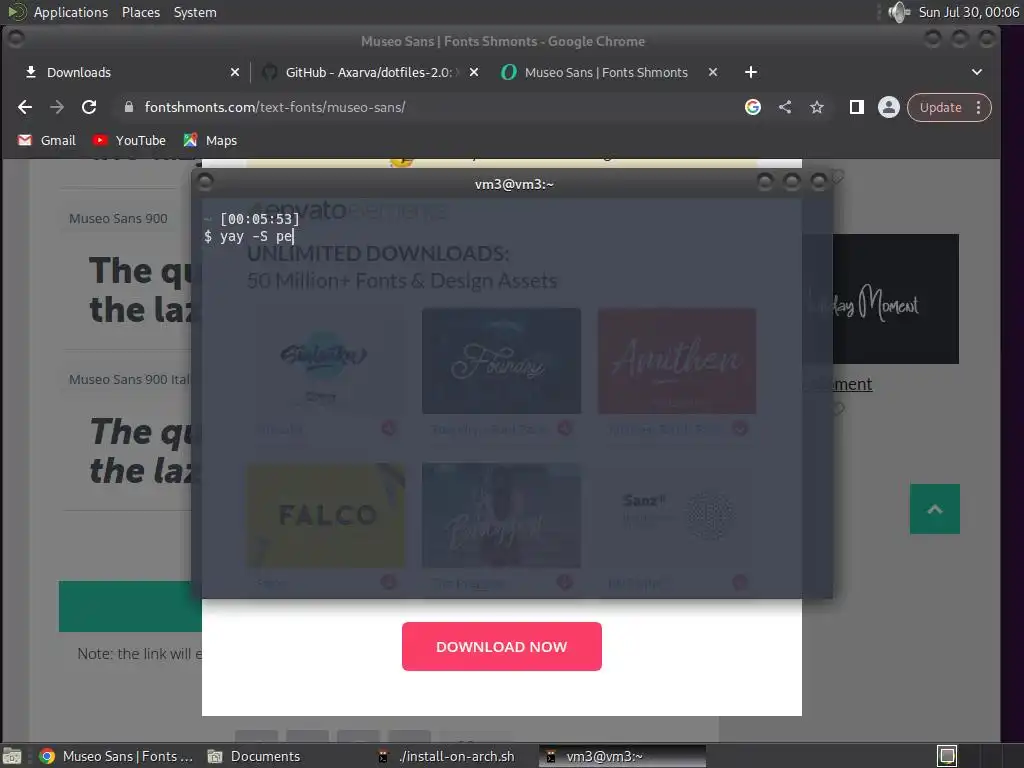Open Maps bookmark

(x=210, y=140)
